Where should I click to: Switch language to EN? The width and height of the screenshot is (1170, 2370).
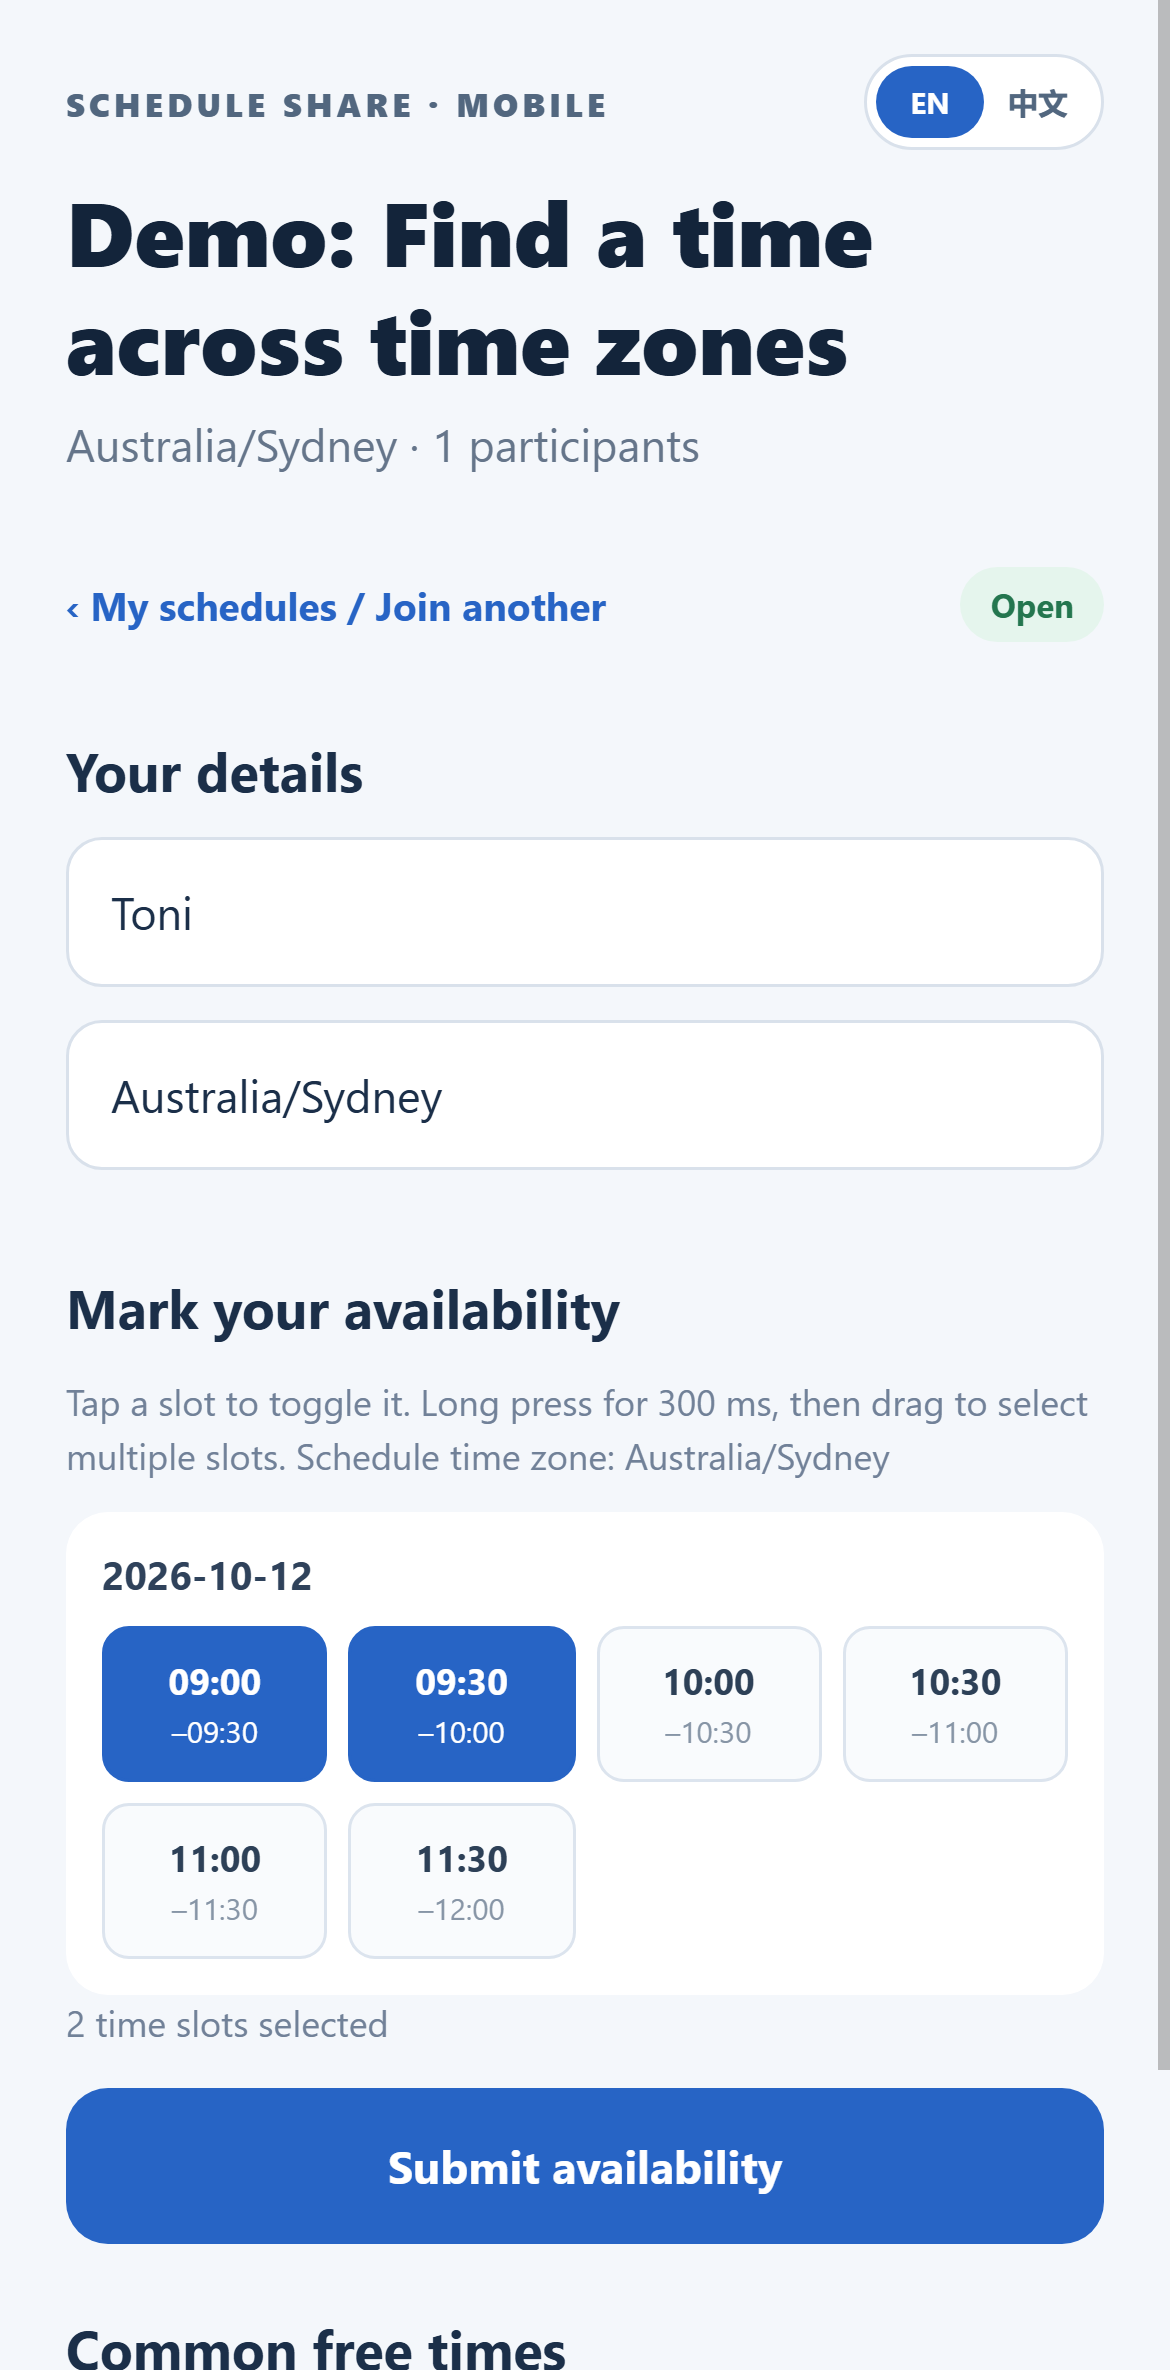[x=929, y=102]
